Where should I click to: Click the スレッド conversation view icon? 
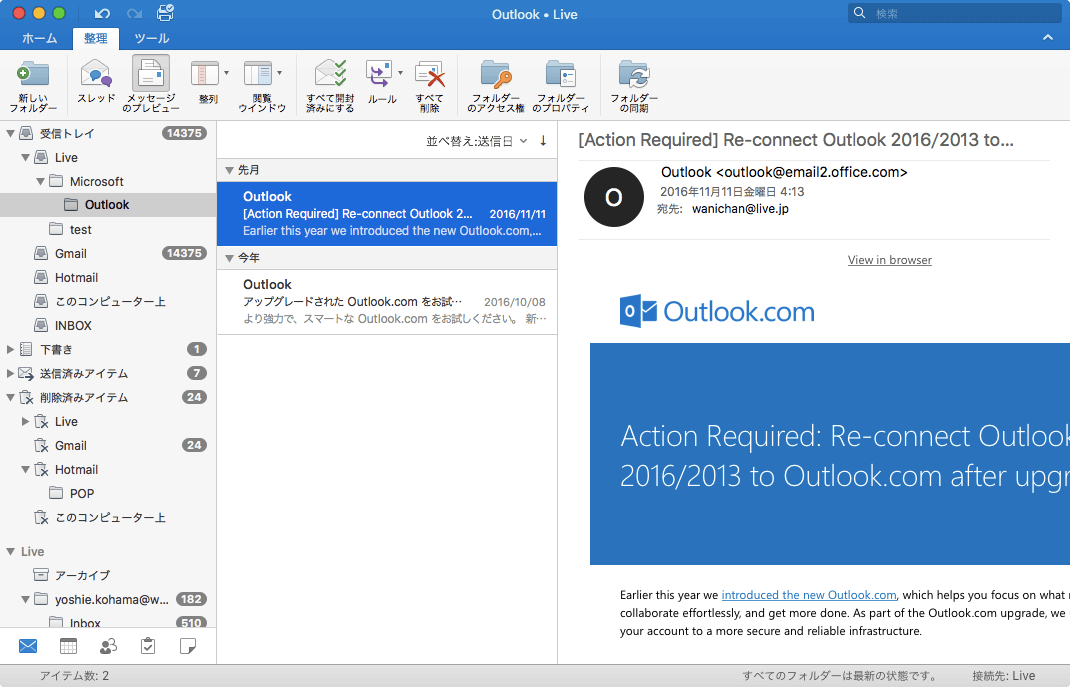point(96,82)
